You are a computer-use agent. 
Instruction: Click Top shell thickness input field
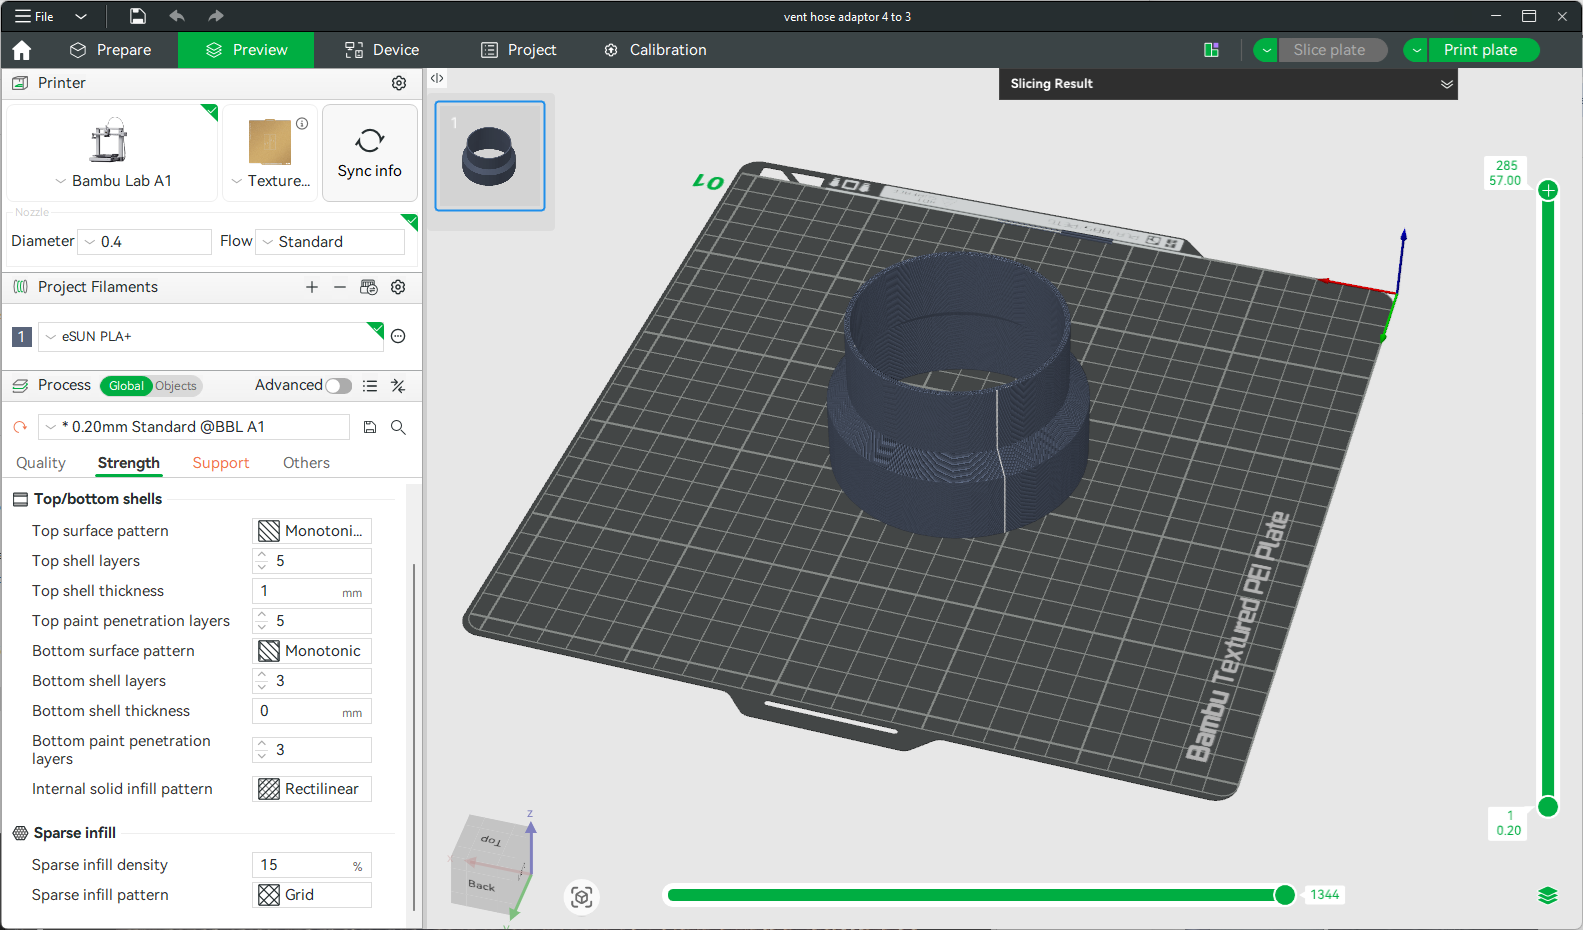click(312, 591)
